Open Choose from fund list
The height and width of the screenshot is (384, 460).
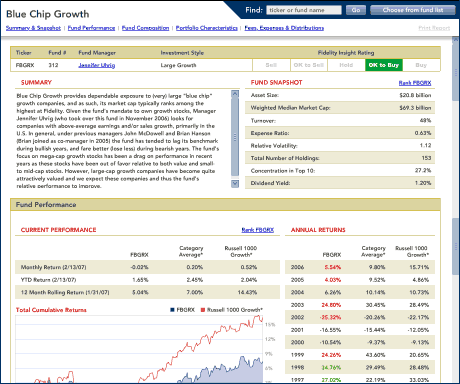point(413,10)
